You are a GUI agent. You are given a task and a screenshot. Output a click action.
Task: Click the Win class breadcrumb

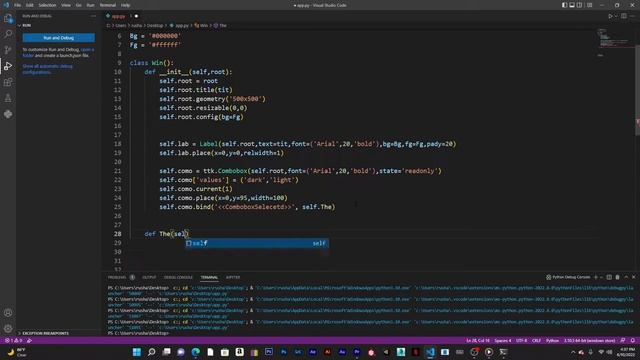pyautogui.click(x=201, y=25)
